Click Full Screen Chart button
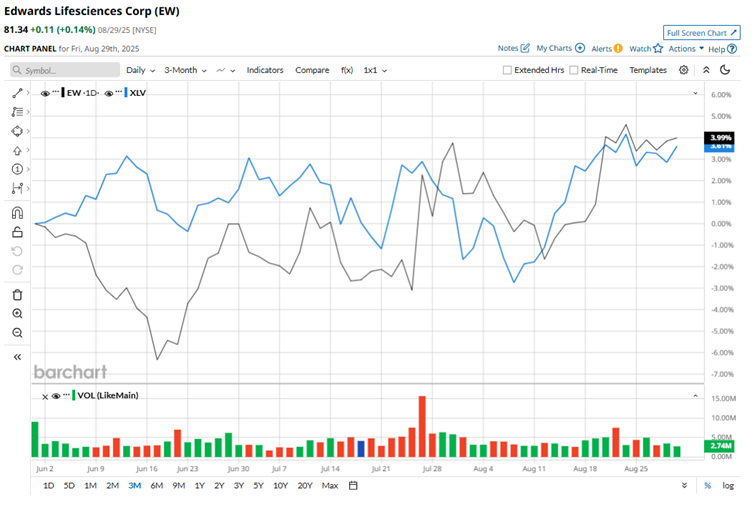Image resolution: width=752 pixels, height=512 pixels. pyautogui.click(x=702, y=33)
